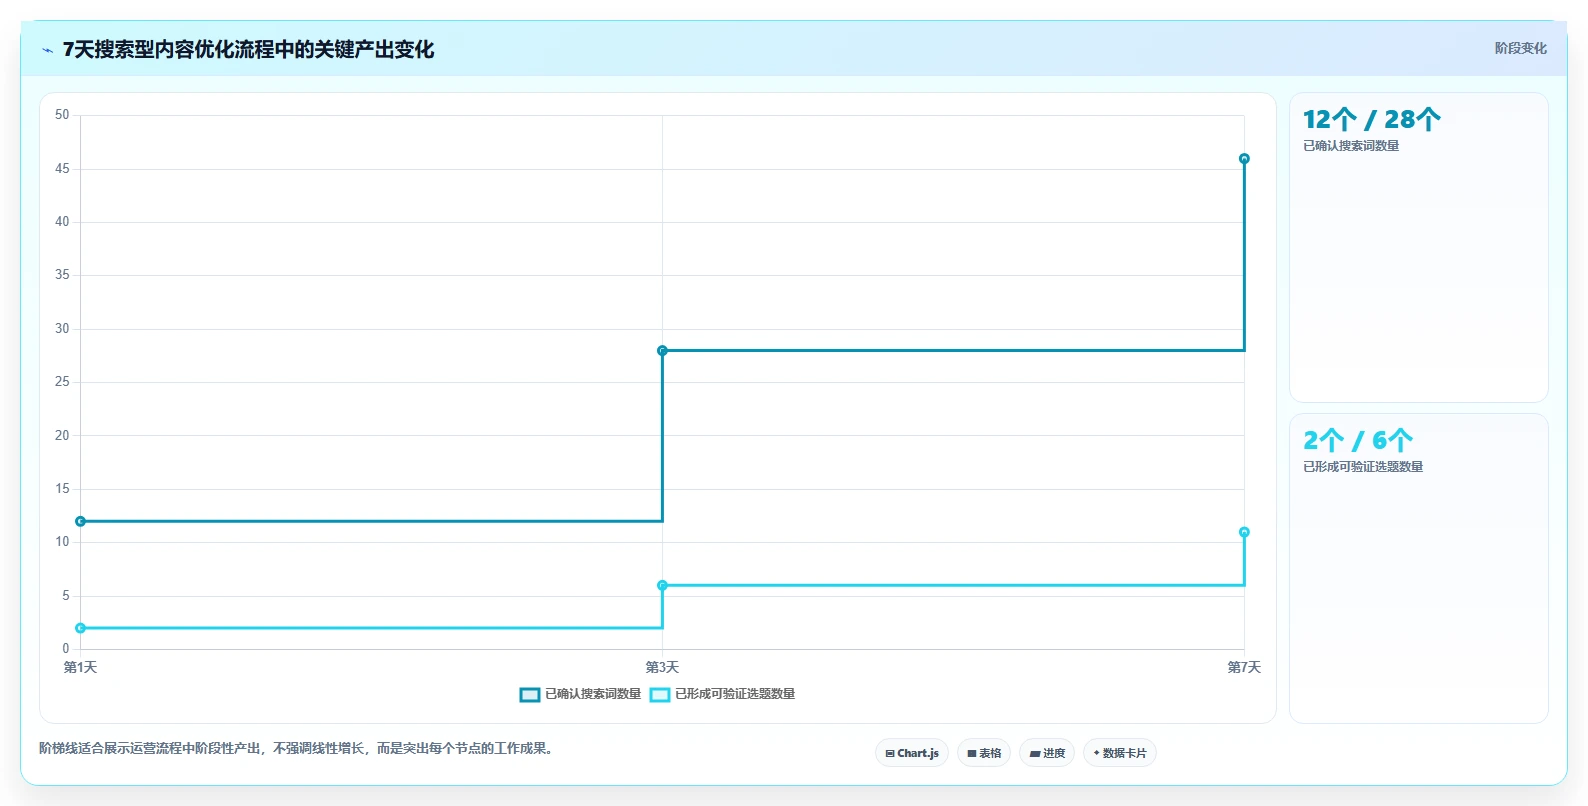The image size is (1588, 806).
Task: Select the 第1天 point at value 12
Action: pos(80,521)
